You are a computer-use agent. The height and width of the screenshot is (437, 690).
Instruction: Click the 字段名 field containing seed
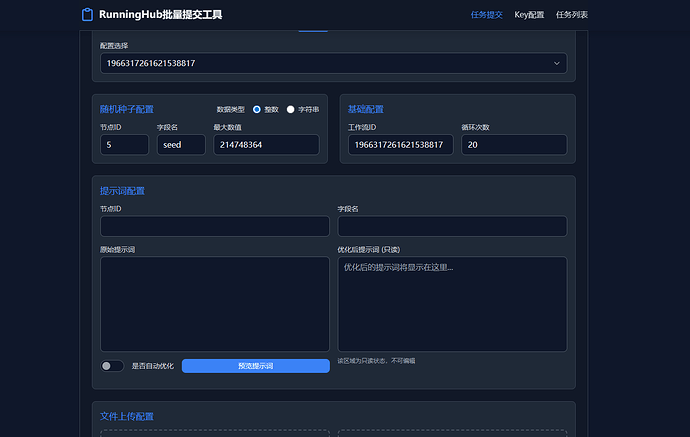point(181,145)
